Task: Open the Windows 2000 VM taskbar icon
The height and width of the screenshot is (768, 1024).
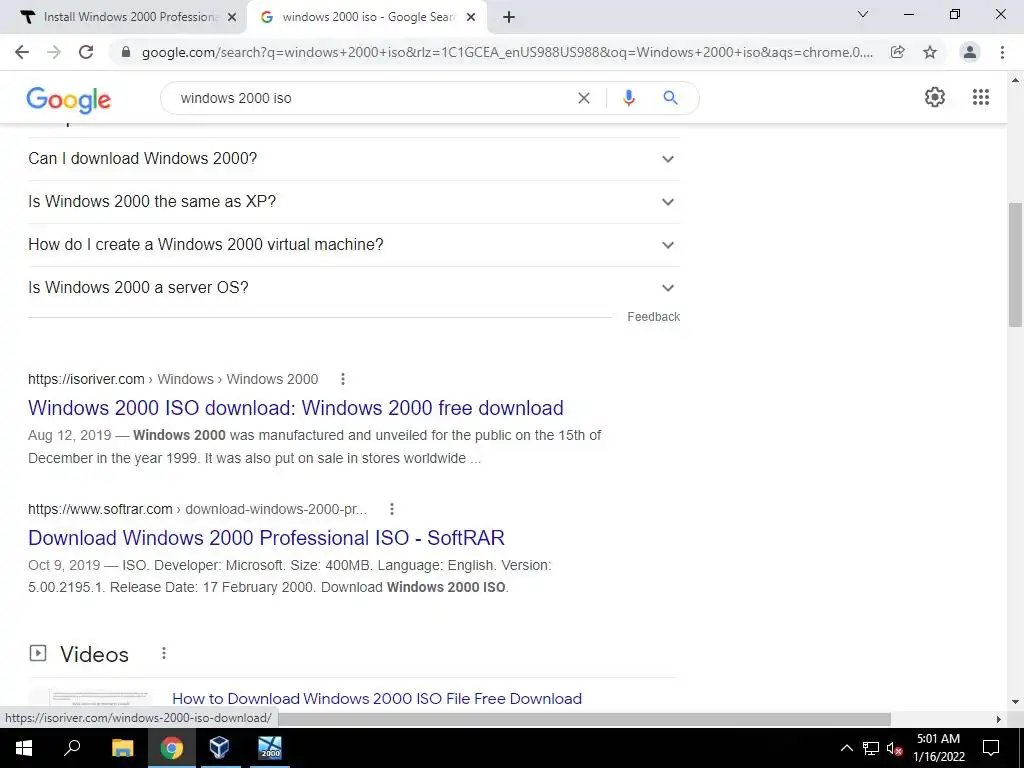Action: tap(270, 748)
